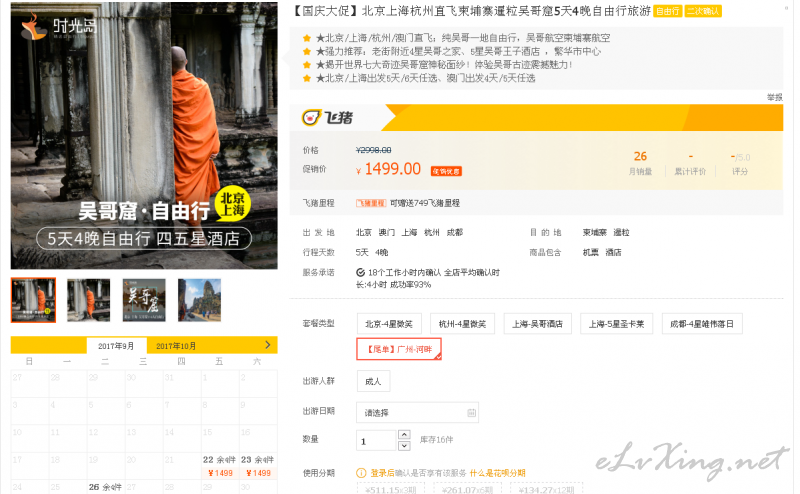This screenshot has height=494, width=800.
Task: Click the 时光岛 shop logo
Action: (x=59, y=27)
